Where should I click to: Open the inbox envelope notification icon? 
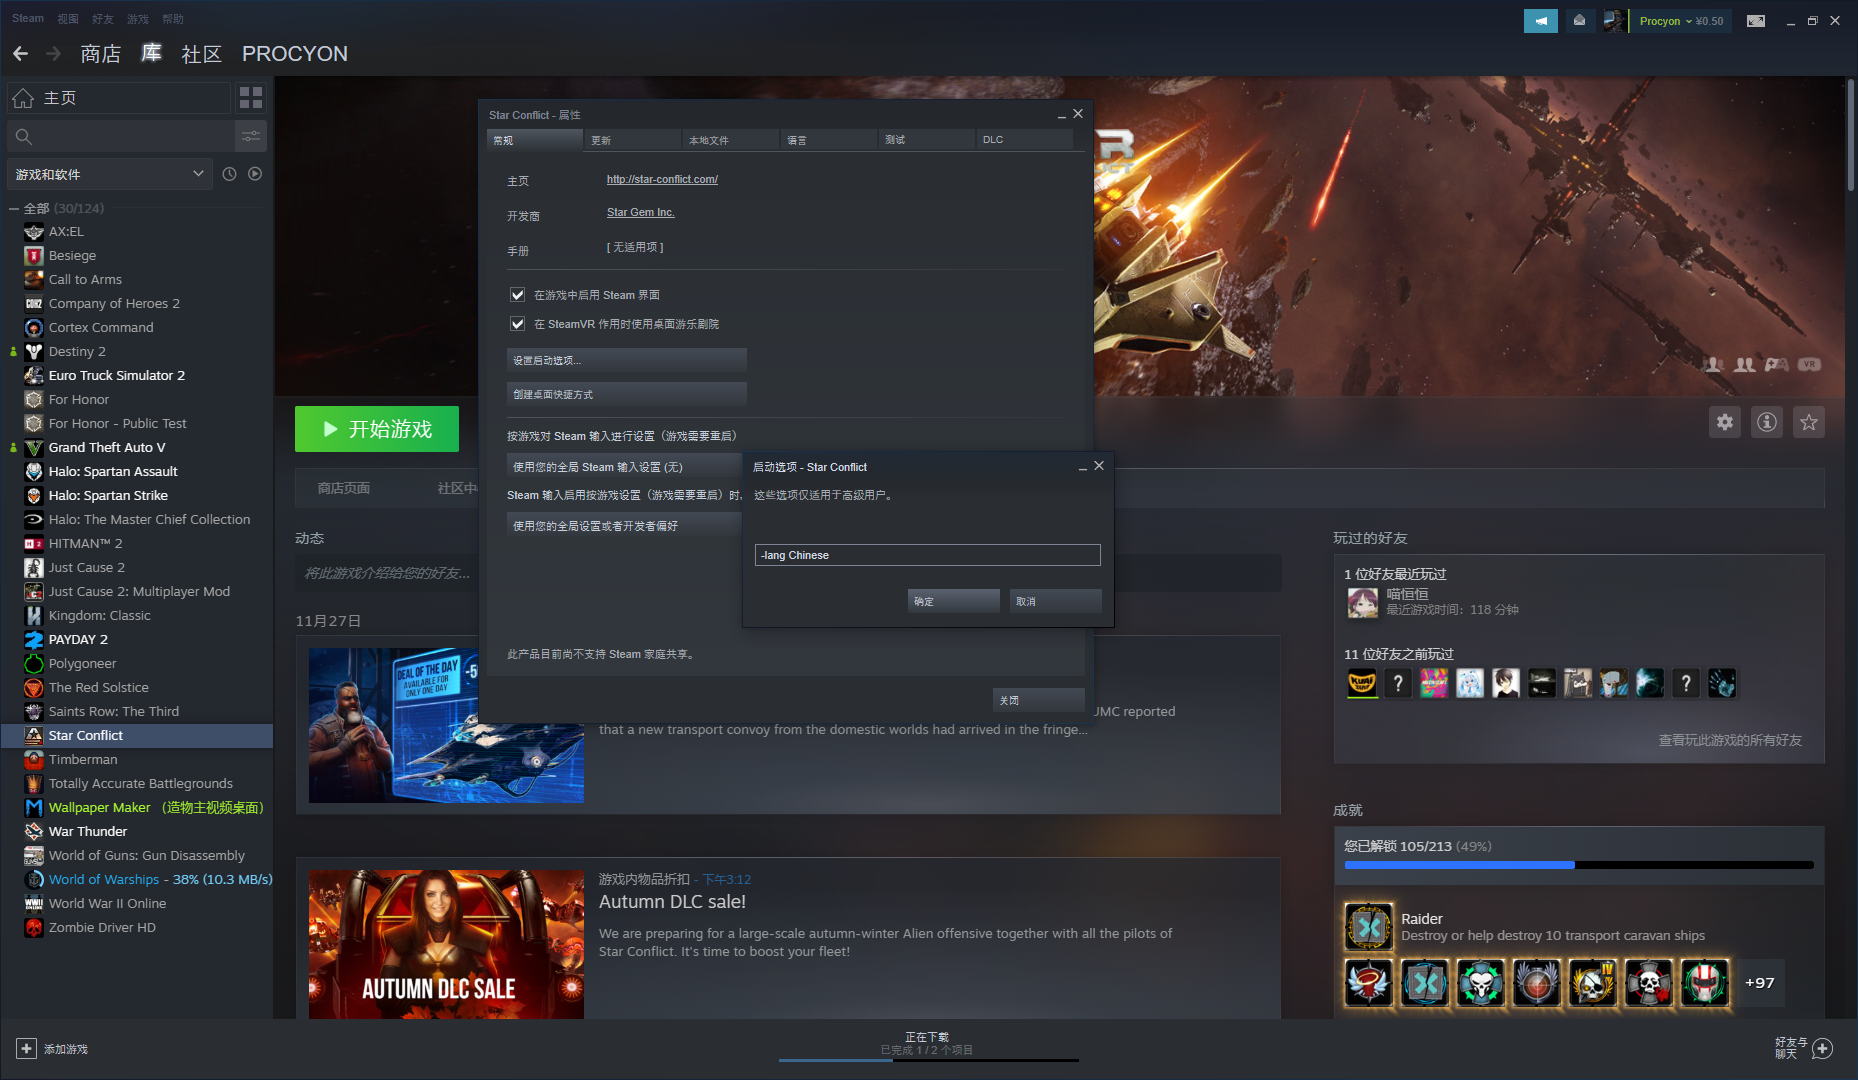(1579, 21)
